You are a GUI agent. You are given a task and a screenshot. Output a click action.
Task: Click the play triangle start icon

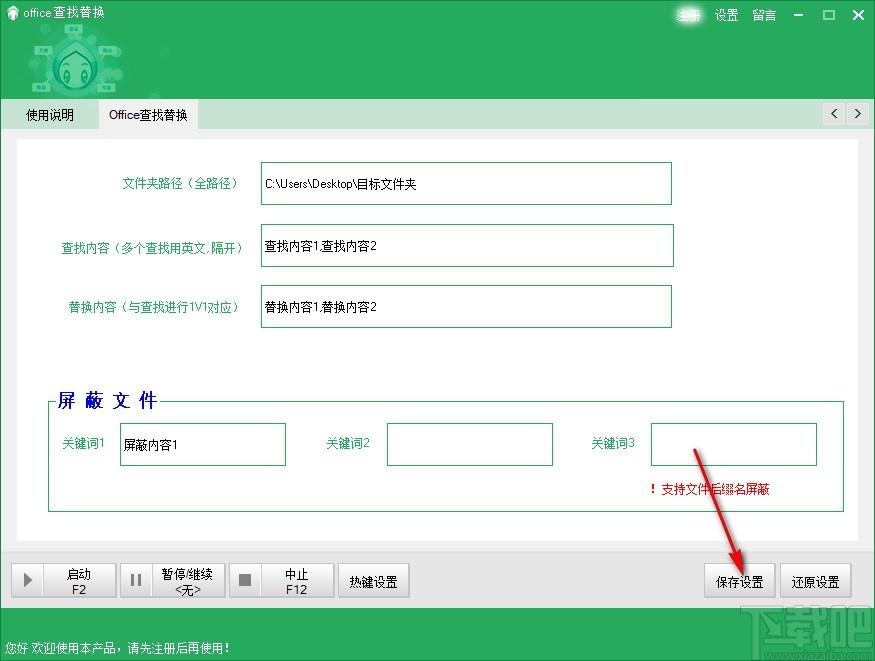click(x=27, y=581)
